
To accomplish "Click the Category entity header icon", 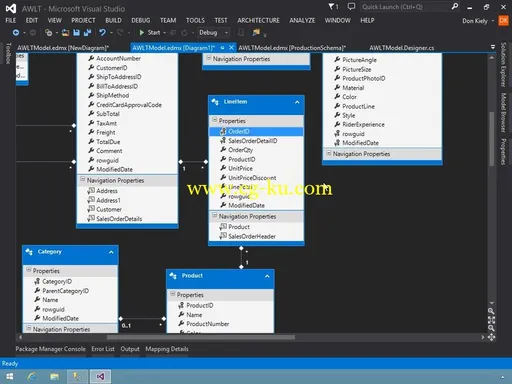I will click(29, 252).
